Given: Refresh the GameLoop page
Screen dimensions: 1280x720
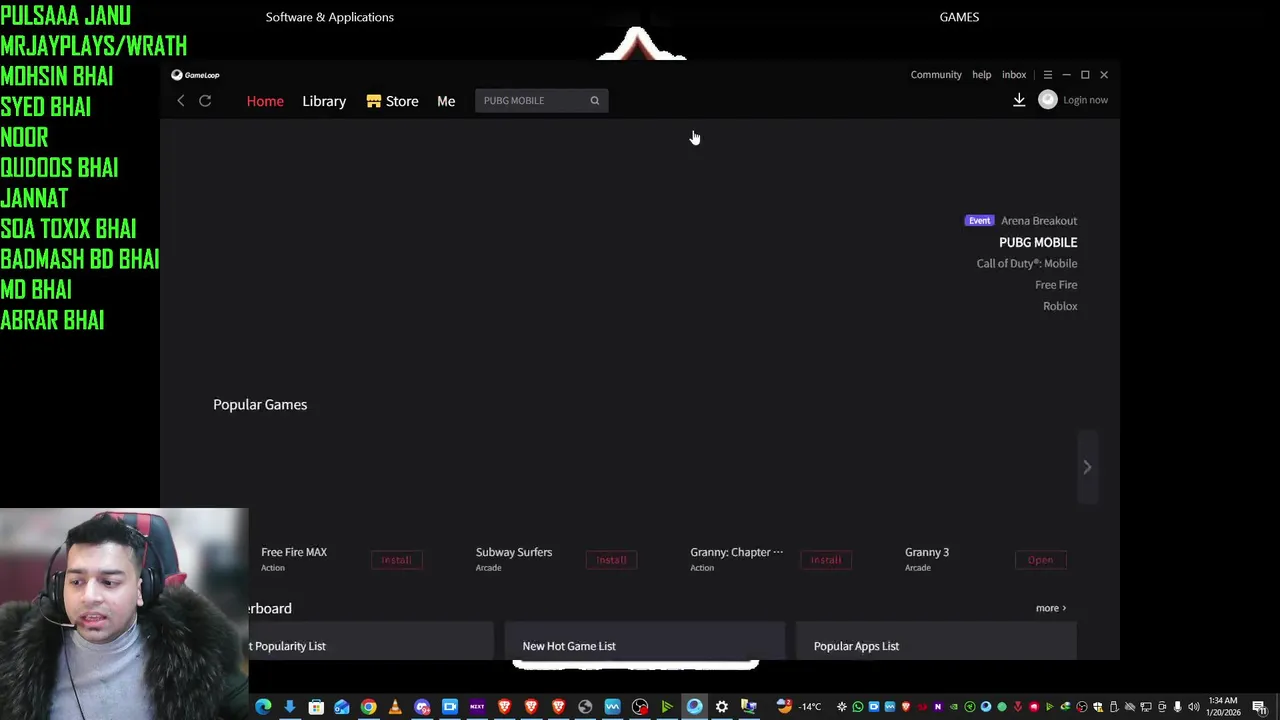Looking at the screenshot, I should click(205, 100).
